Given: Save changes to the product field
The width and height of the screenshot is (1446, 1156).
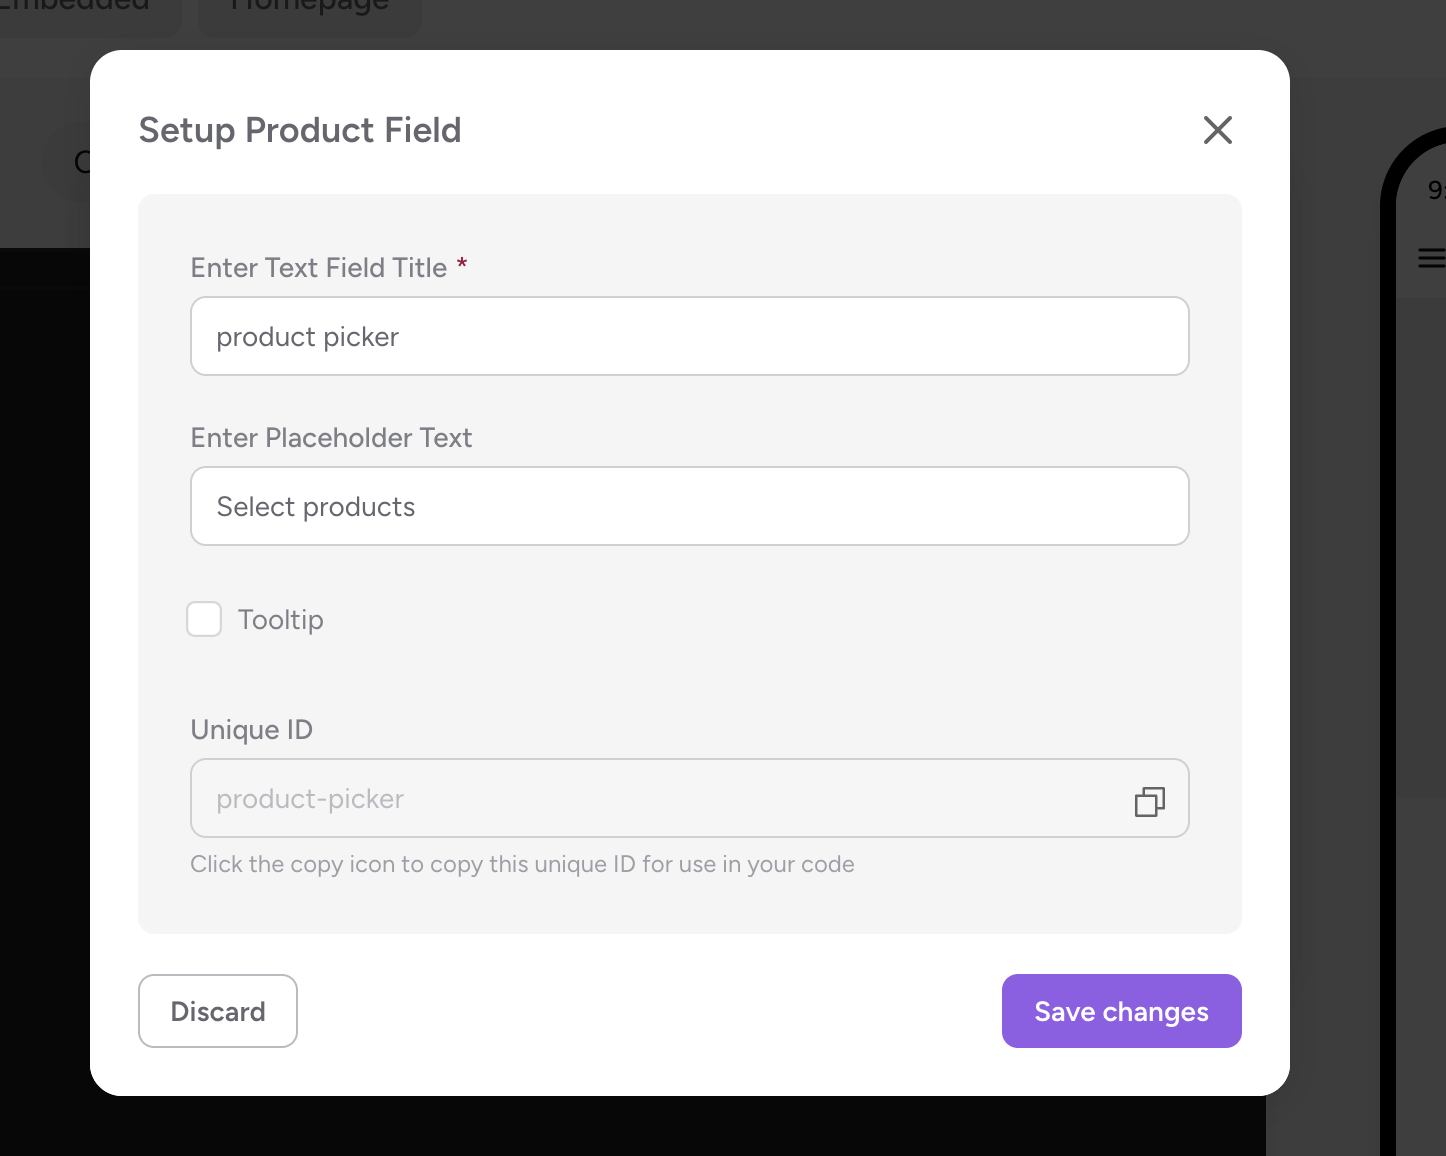Looking at the screenshot, I should point(1121,1011).
